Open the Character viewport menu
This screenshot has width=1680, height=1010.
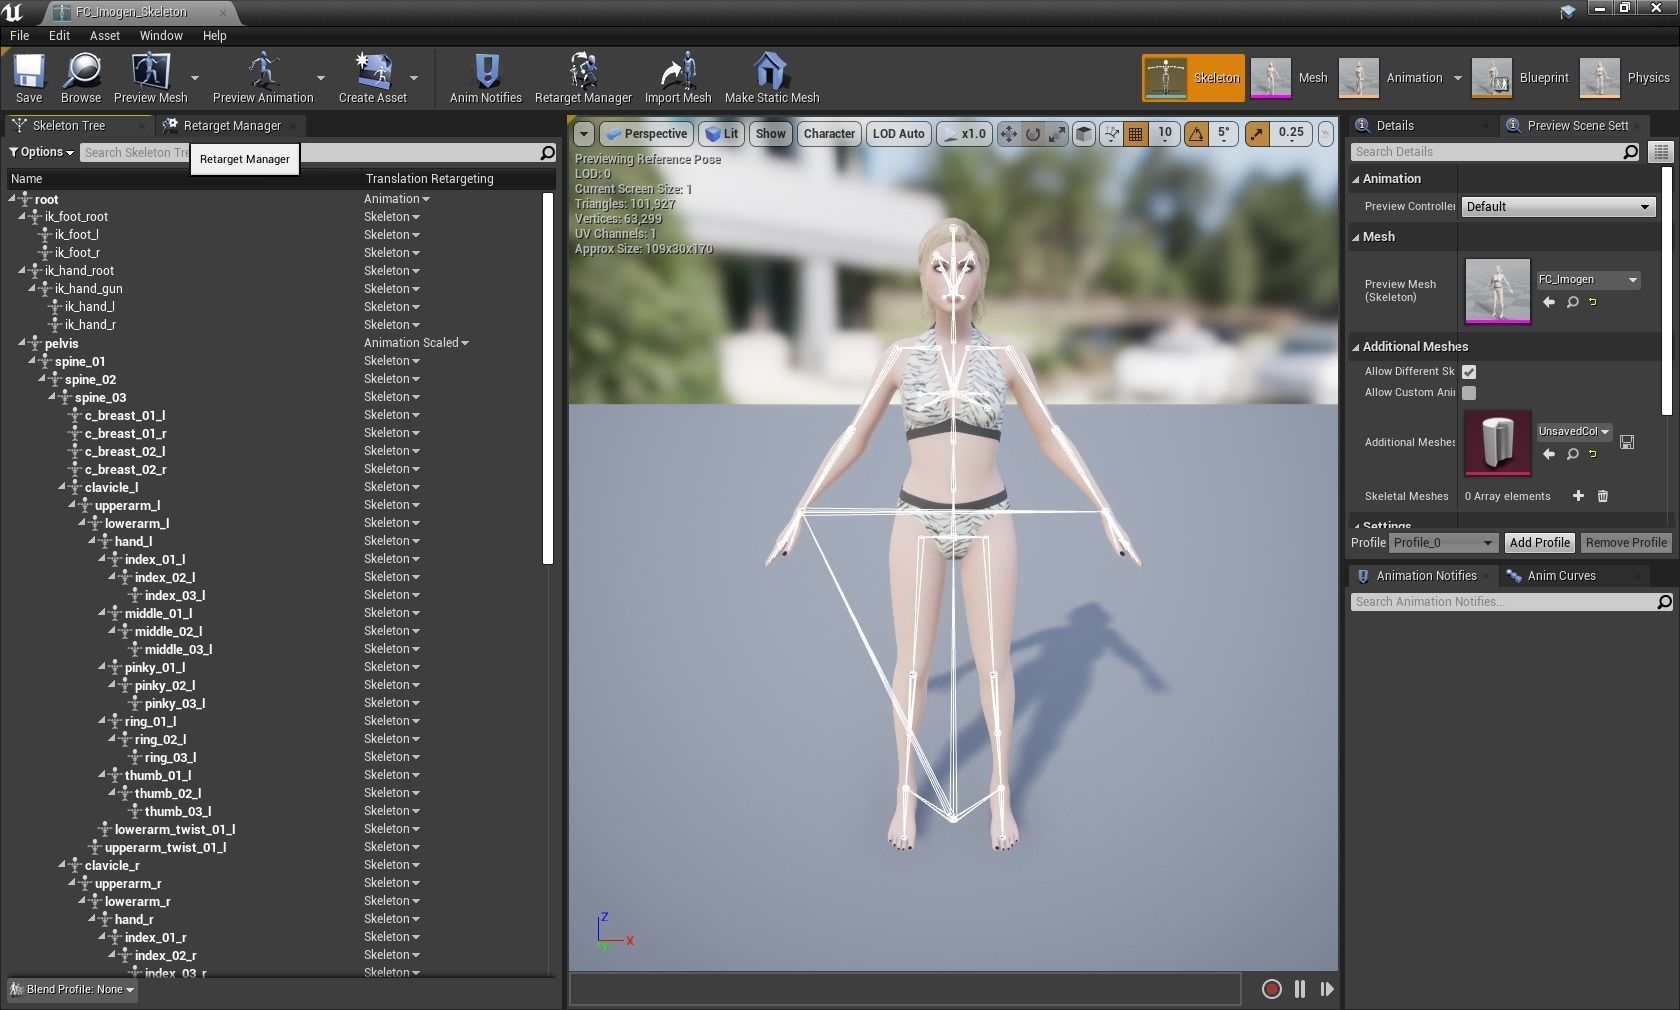click(x=829, y=134)
